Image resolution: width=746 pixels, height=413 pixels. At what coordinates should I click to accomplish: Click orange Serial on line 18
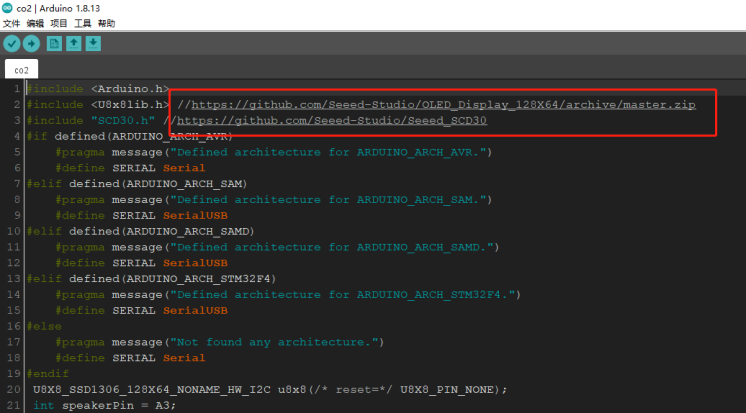(184, 358)
